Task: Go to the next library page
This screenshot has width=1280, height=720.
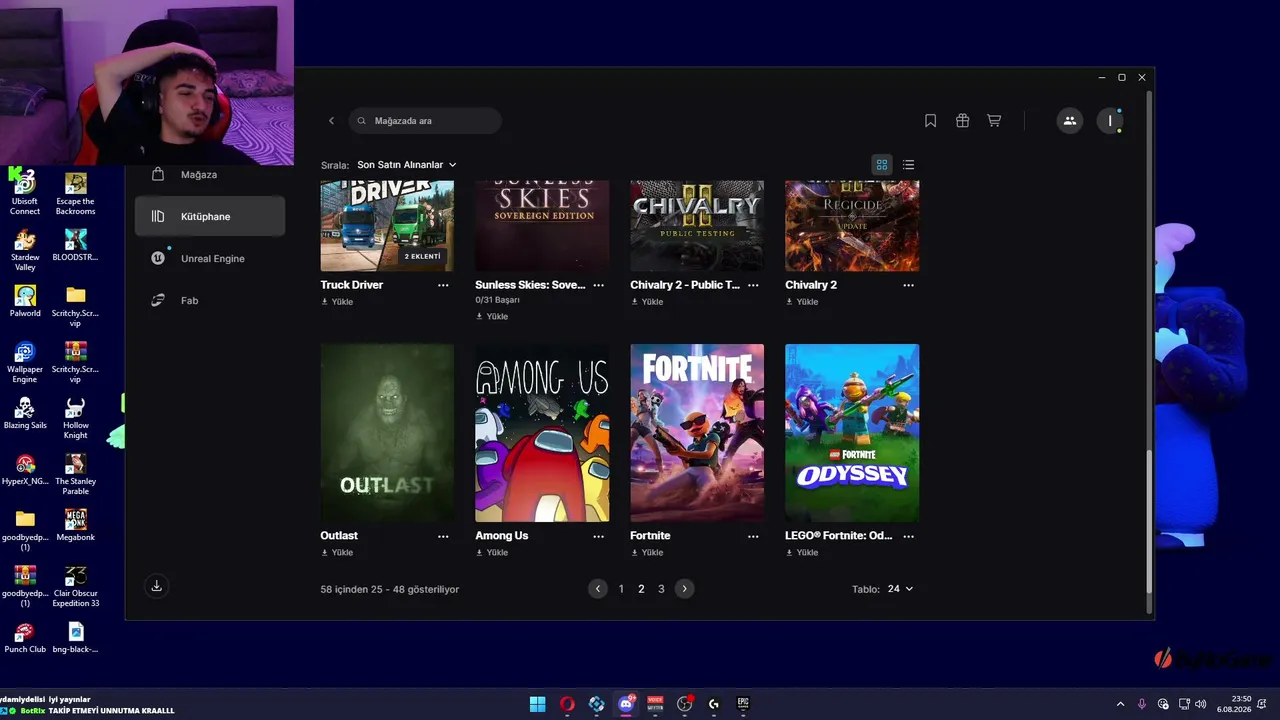Action: [684, 589]
